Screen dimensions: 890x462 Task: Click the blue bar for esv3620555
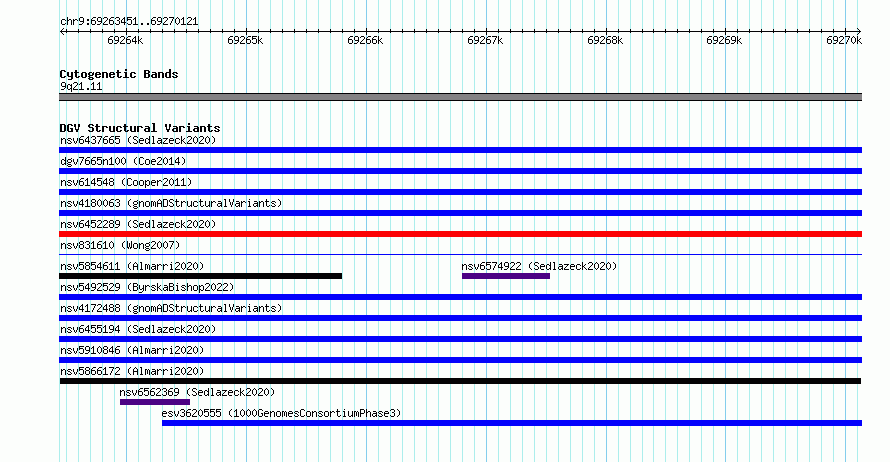pos(512,423)
